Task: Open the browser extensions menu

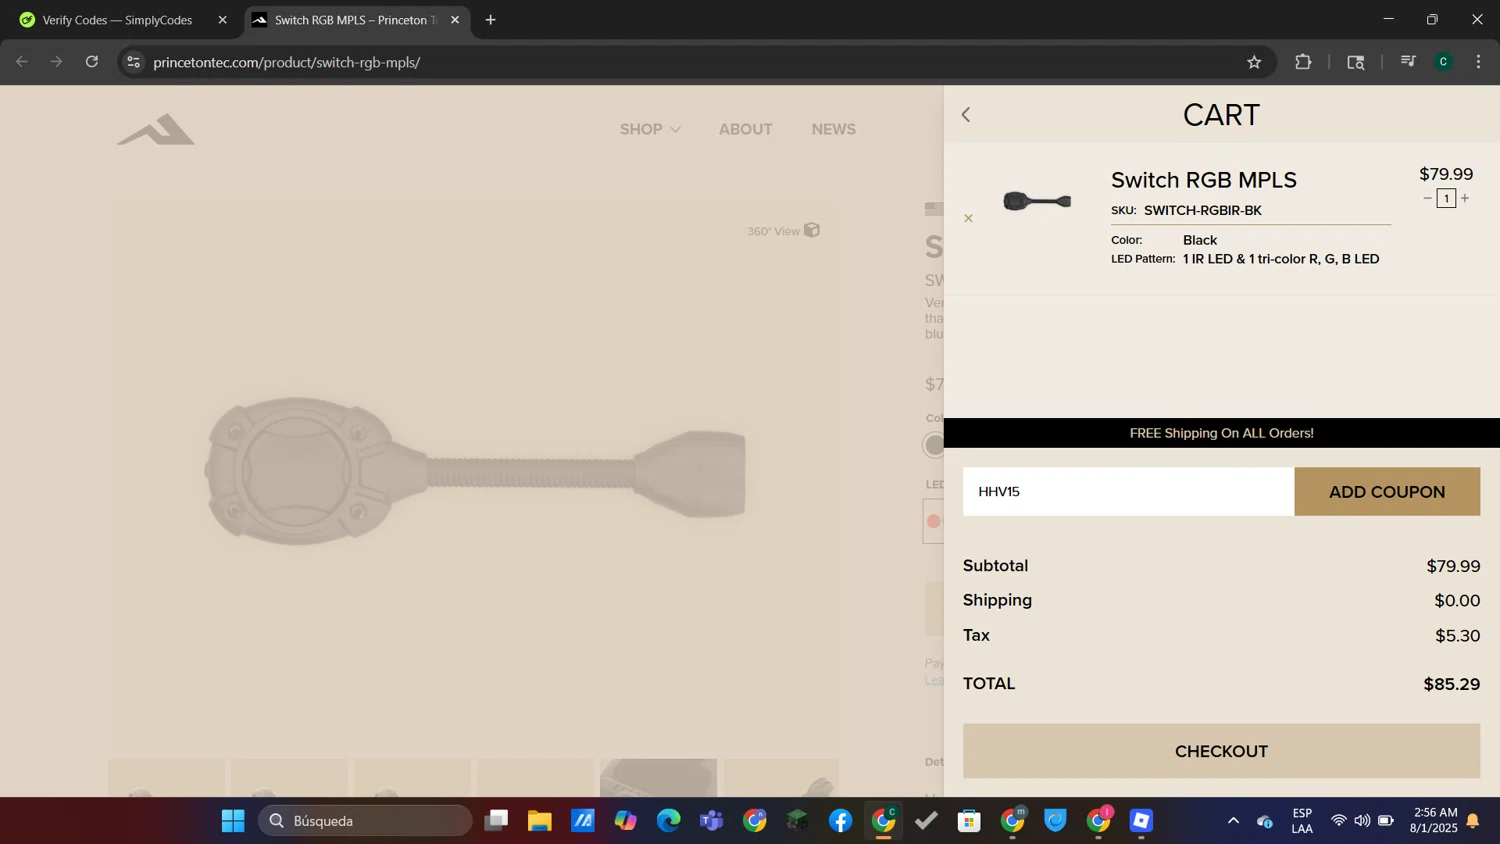Action: [1303, 62]
